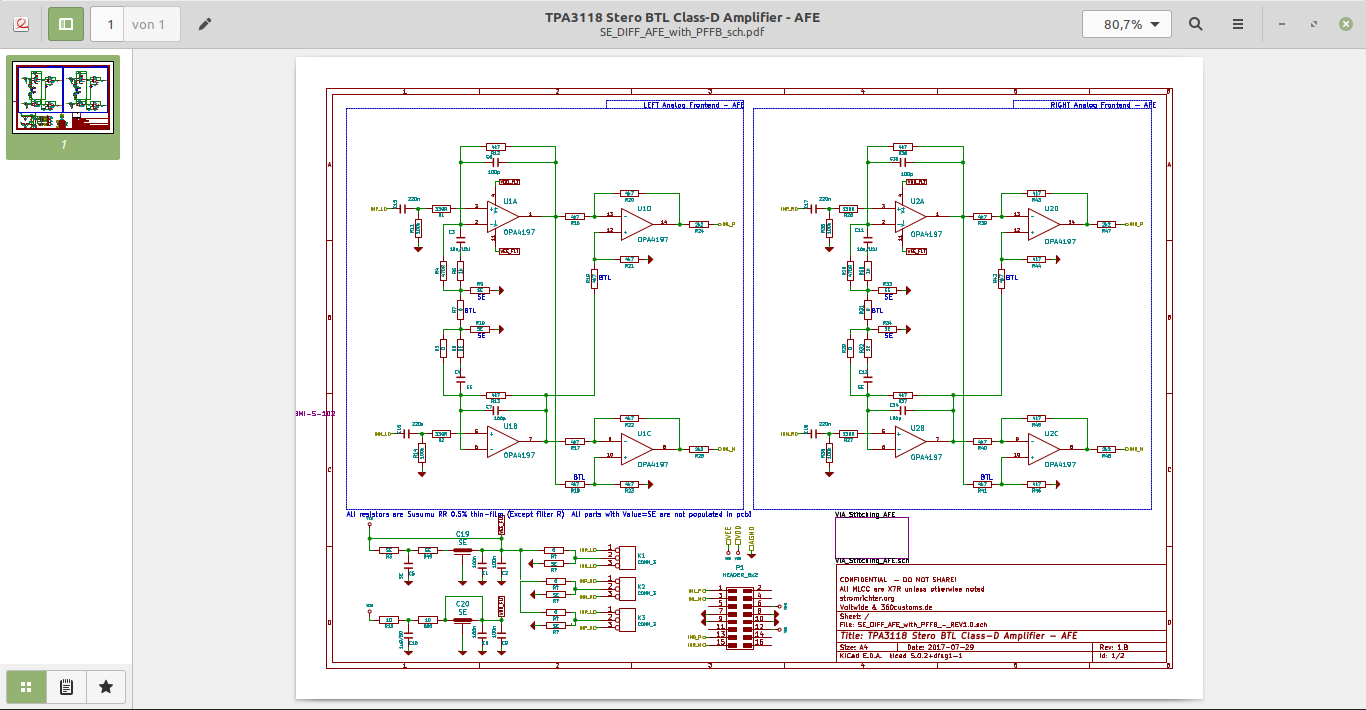Click 'All MLCC are X7R' note
Screen dimensions: 1366x710
912,589
